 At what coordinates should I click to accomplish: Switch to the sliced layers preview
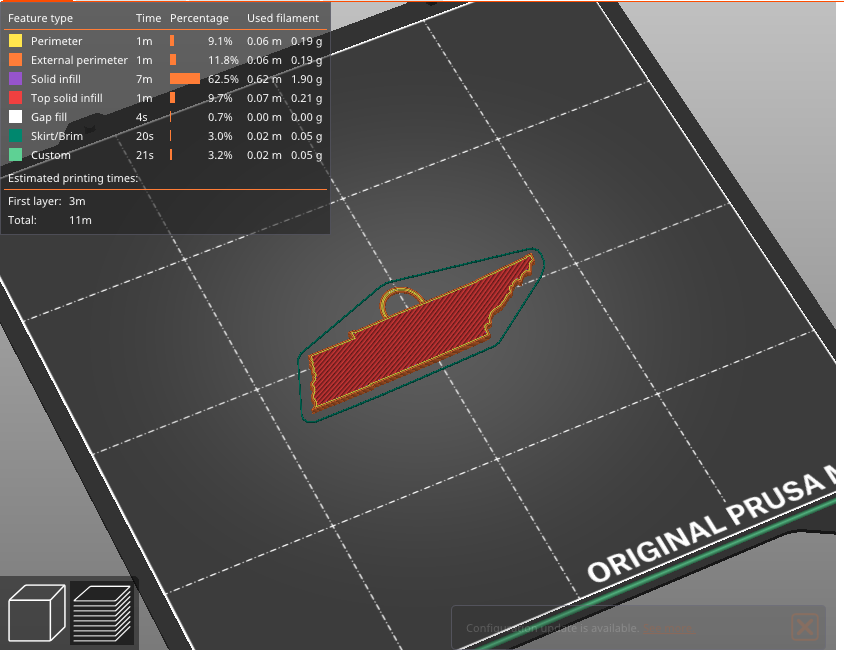tap(102, 613)
